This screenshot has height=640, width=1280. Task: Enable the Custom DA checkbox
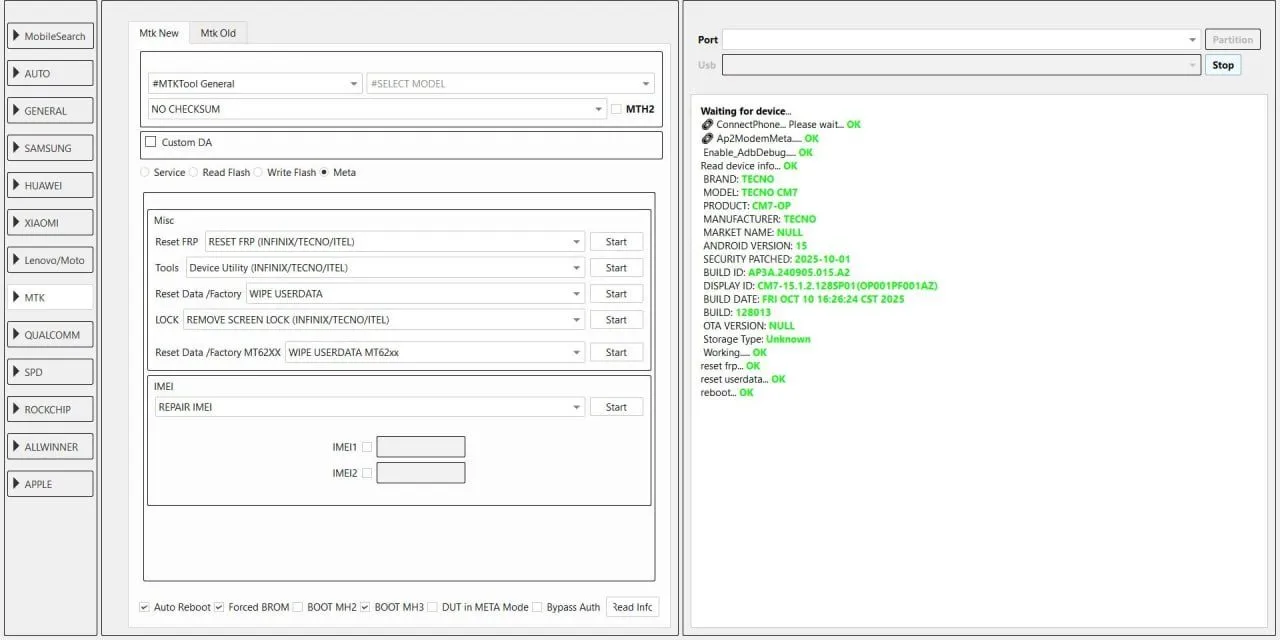(151, 142)
